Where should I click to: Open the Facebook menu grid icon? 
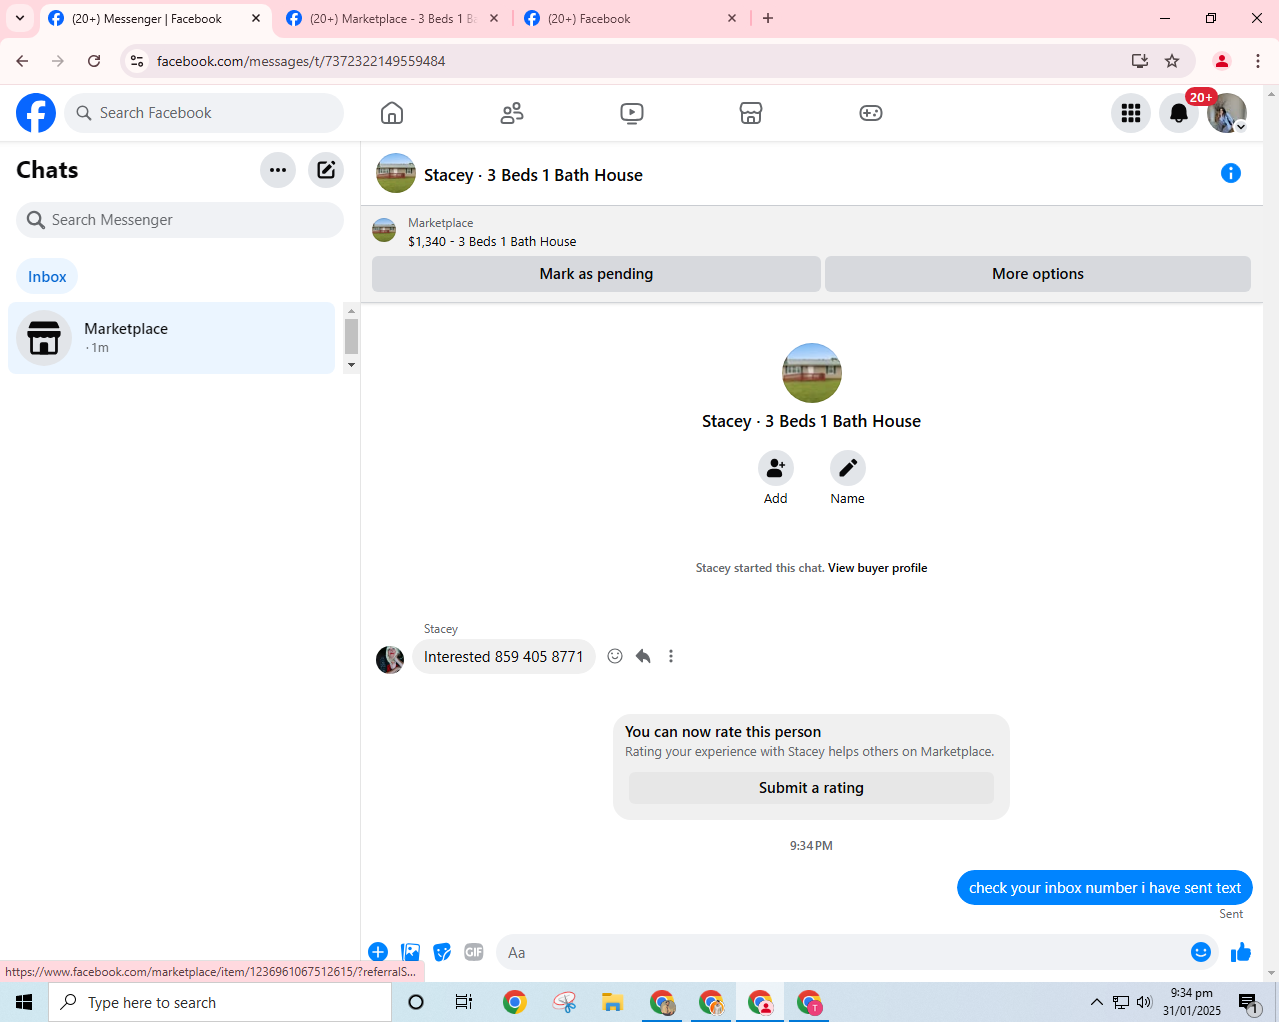tap(1131, 113)
